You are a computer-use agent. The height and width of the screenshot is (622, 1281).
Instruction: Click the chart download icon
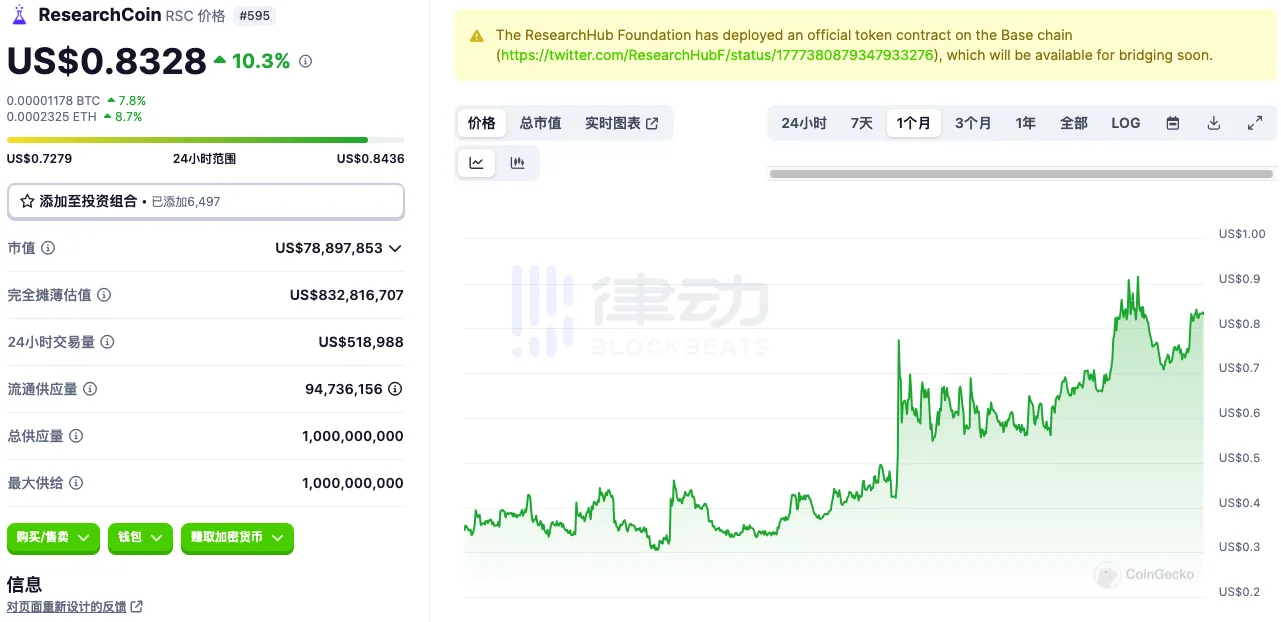1213,122
